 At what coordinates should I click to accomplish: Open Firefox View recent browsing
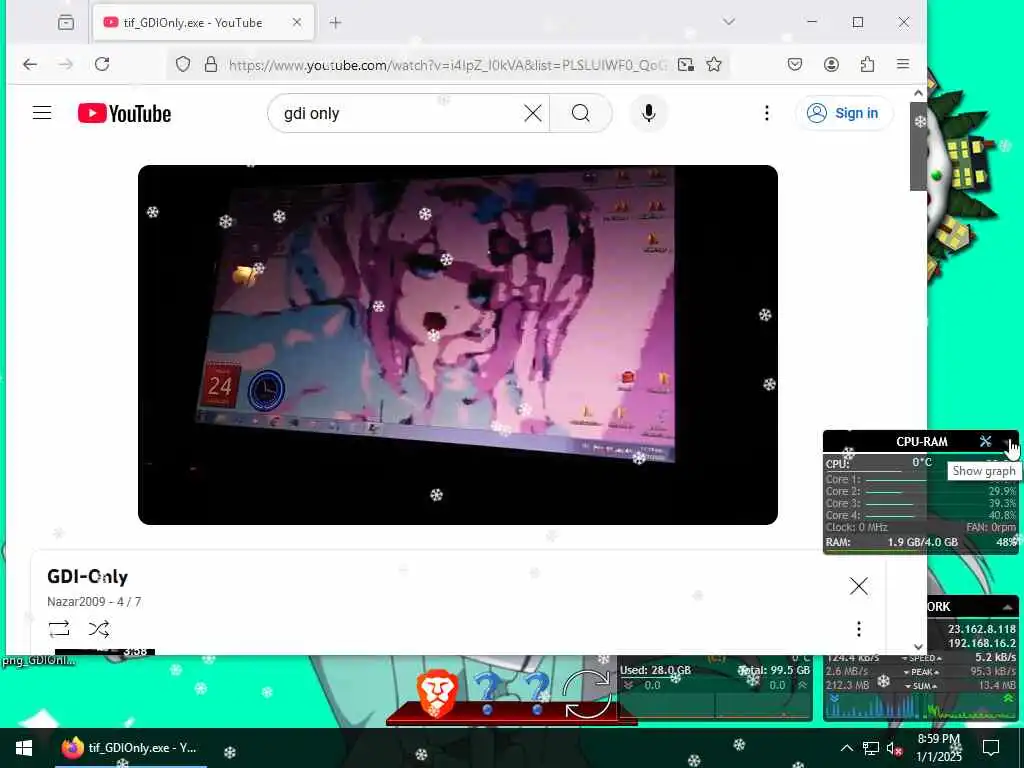coord(66,22)
